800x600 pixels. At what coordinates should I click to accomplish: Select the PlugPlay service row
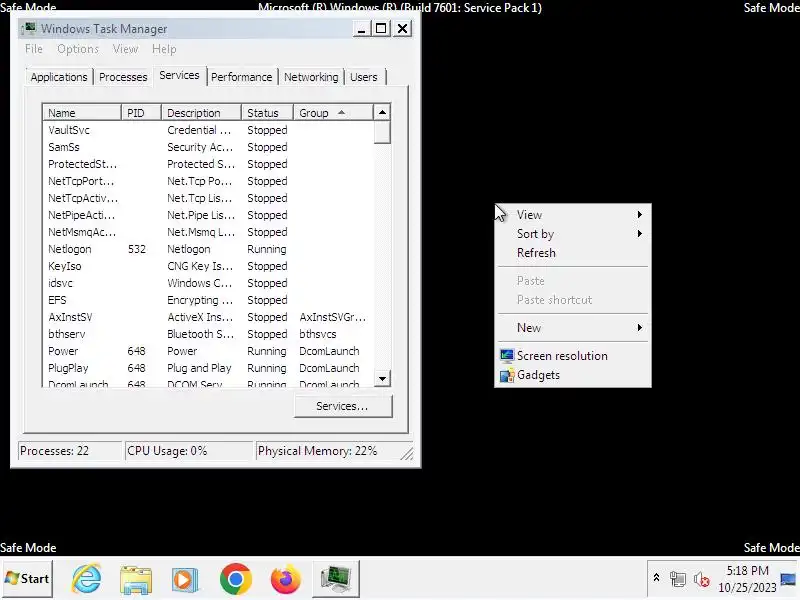click(208, 368)
